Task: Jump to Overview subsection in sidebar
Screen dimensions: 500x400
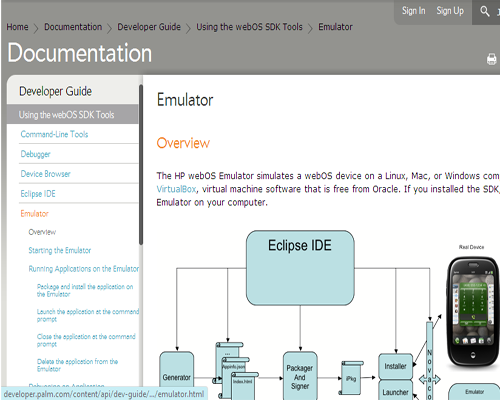Action: tap(42, 232)
